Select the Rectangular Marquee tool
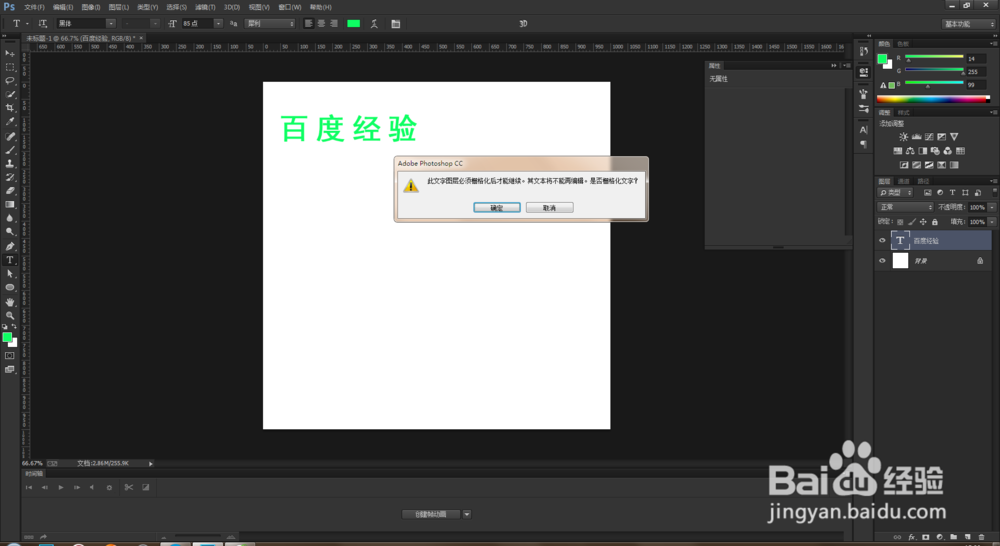1000x546 pixels. coord(10,67)
